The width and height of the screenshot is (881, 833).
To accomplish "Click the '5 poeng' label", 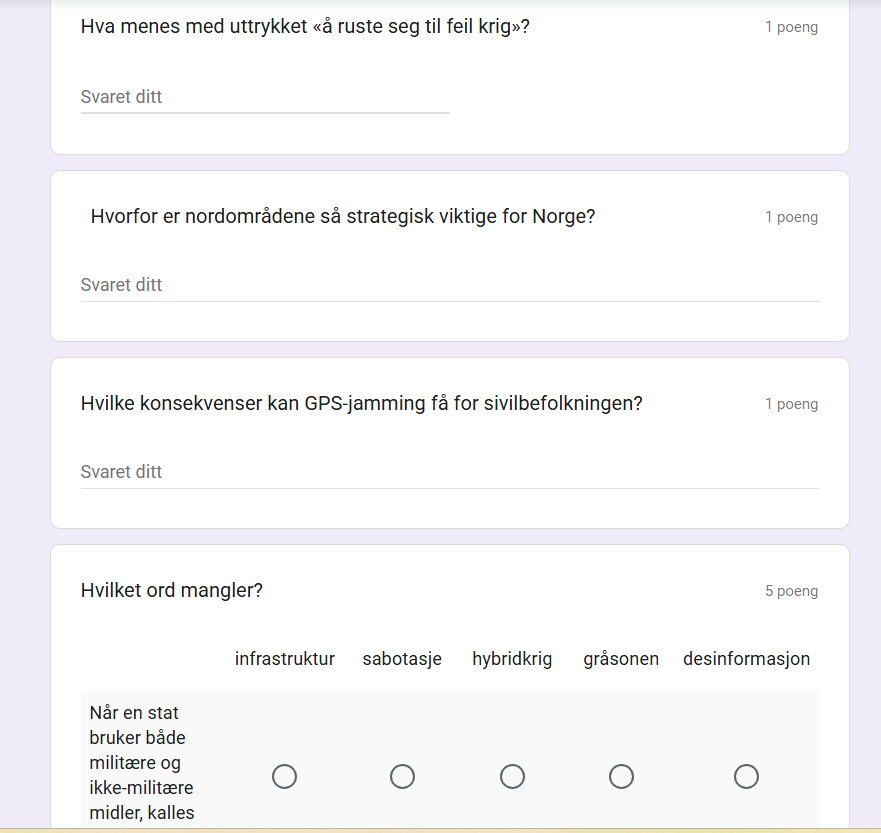I will point(791,591).
